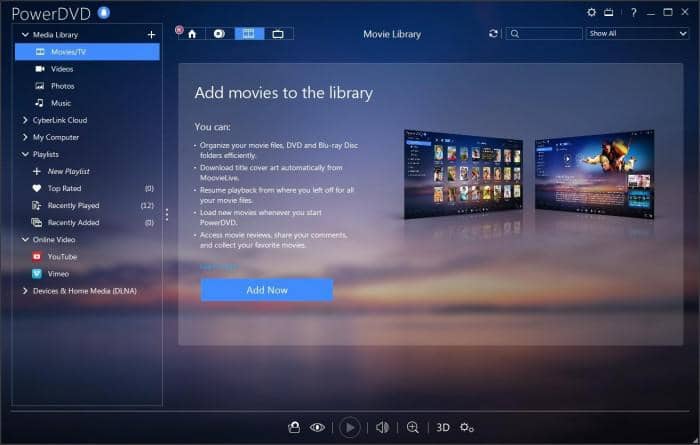Image resolution: width=700 pixels, height=445 pixels.
Task: Click Recently Played count (12)
Action: click(x=147, y=206)
